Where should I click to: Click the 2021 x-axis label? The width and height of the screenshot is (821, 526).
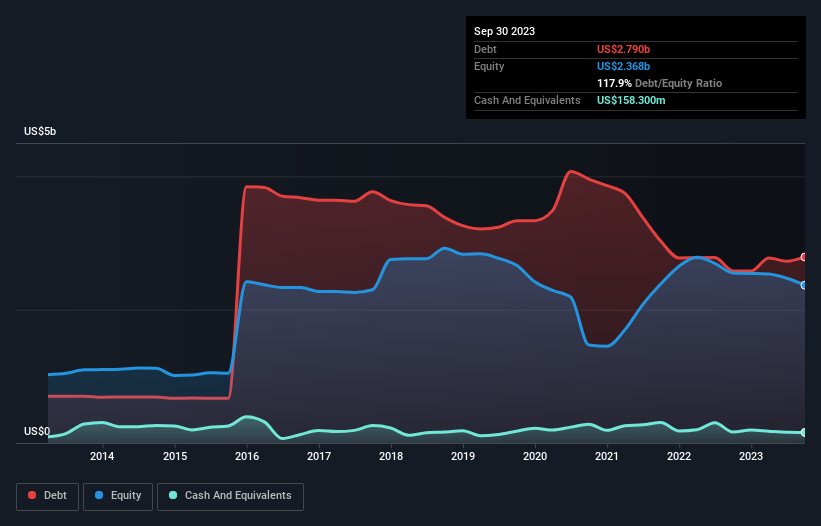(607, 456)
